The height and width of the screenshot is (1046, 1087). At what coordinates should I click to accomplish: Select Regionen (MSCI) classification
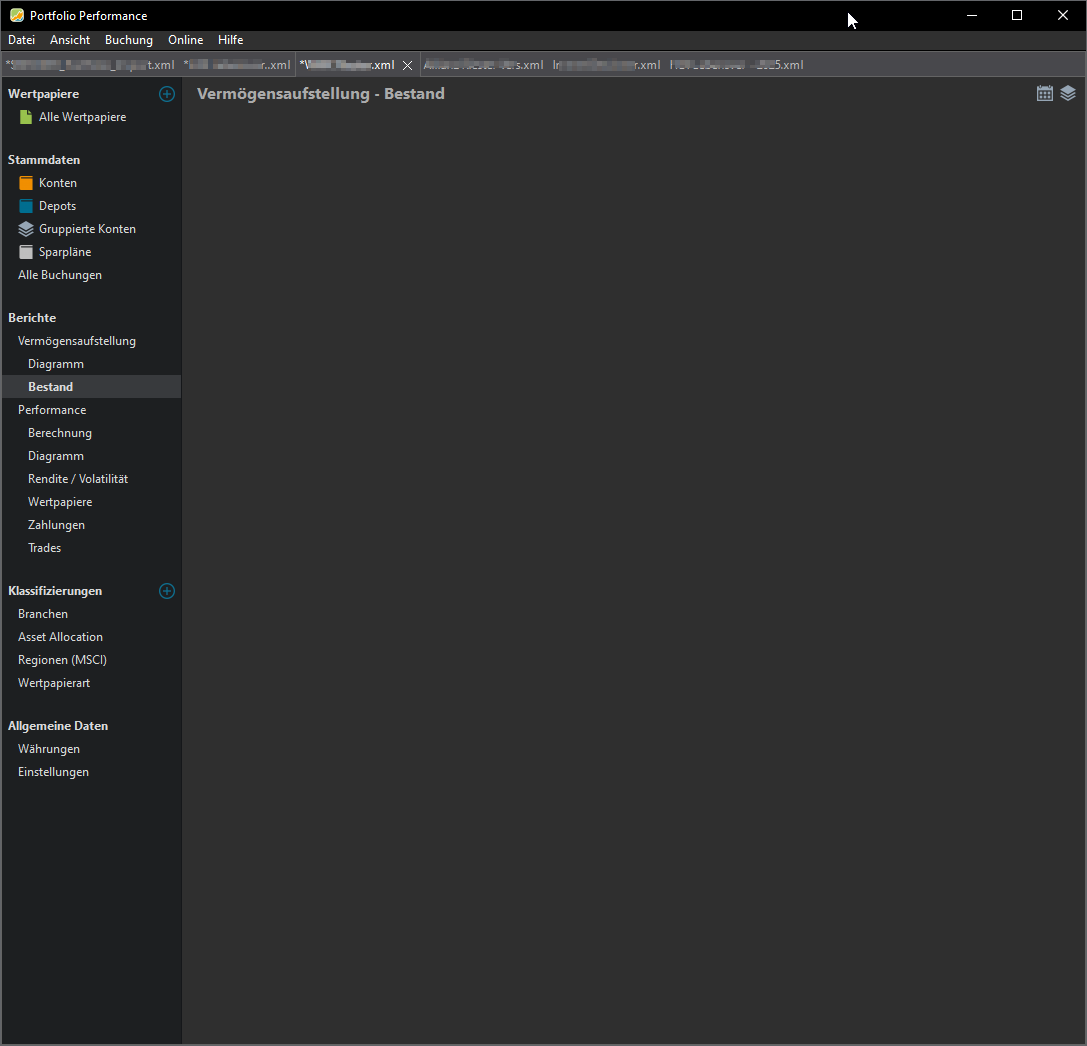(62, 660)
